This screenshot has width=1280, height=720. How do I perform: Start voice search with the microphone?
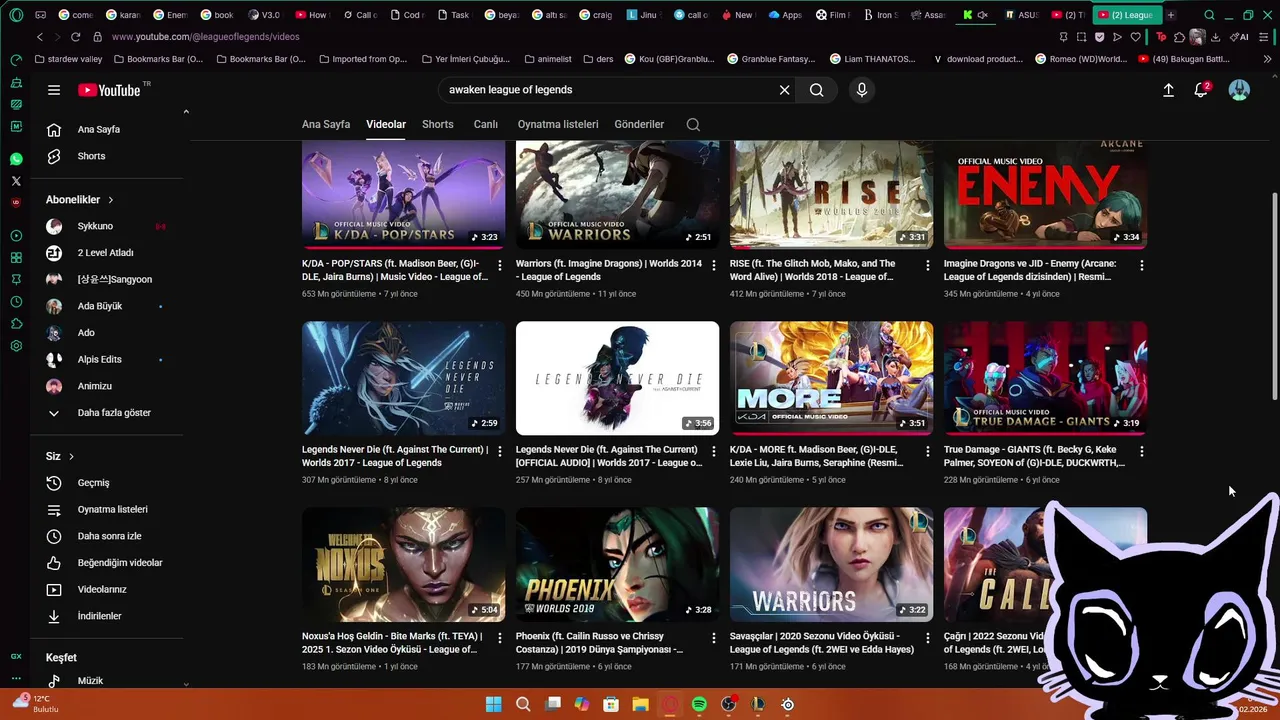(862, 90)
